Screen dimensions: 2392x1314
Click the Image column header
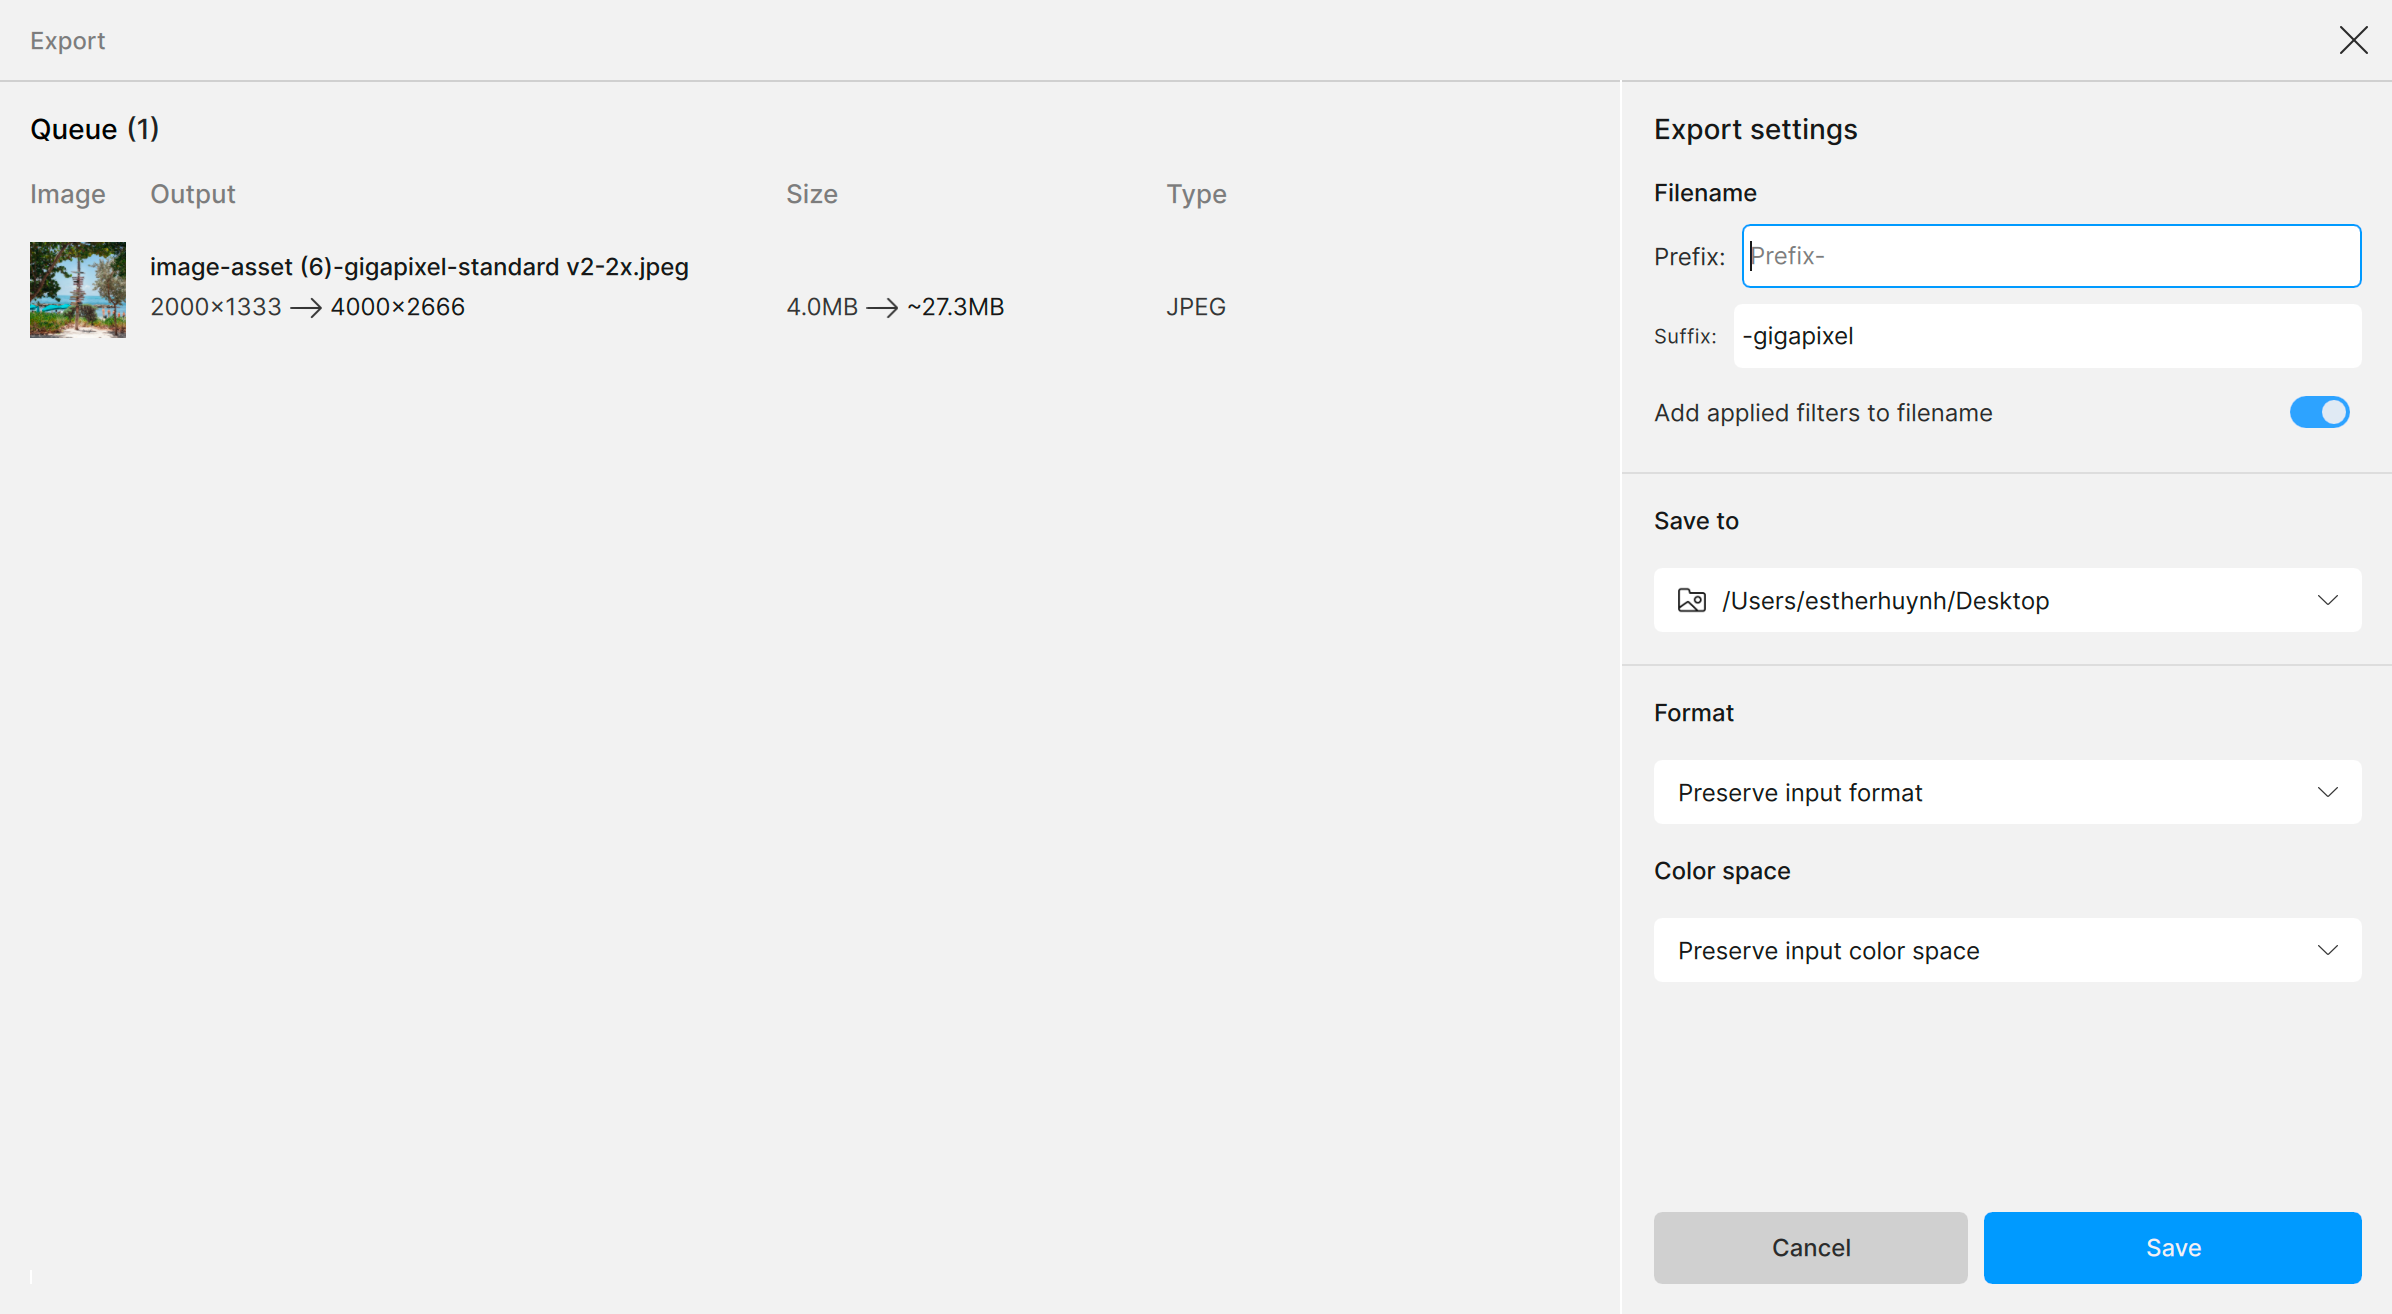click(67, 194)
